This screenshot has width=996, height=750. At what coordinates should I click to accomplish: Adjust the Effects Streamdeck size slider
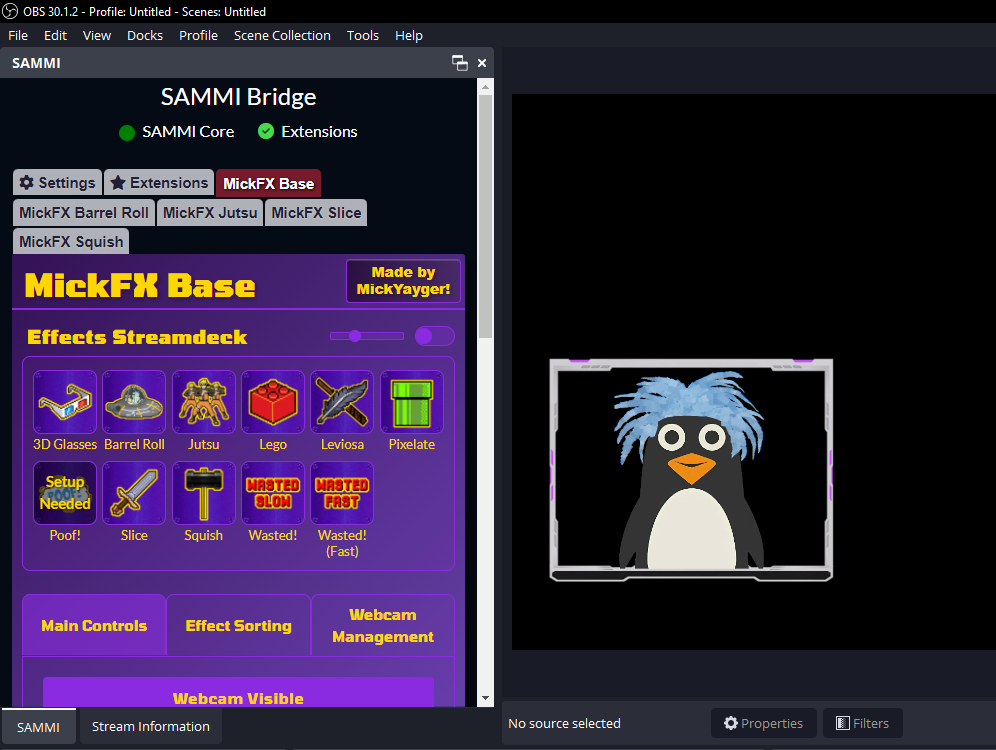pyautogui.click(x=367, y=336)
